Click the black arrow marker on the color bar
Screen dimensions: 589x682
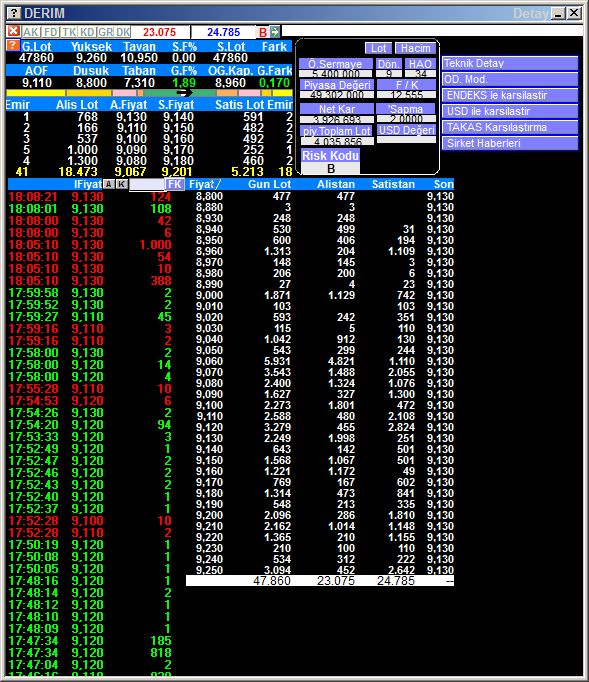coord(184,93)
